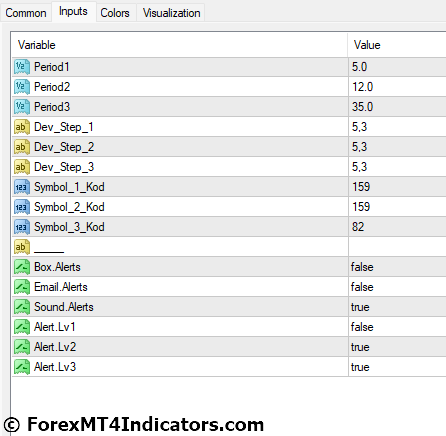Viewport: 446px width, 436px height.
Task: Click the Symbol_1_Kod integer icon
Action: click(22, 187)
